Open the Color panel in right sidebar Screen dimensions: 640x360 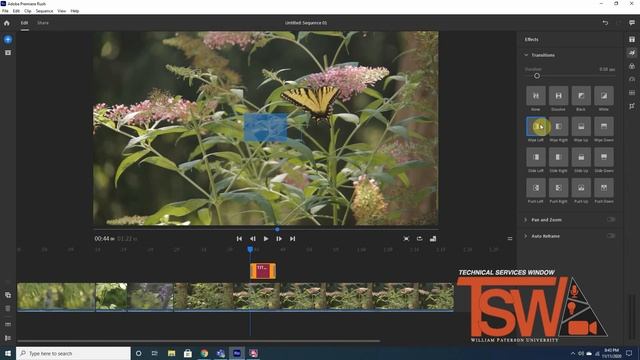point(632,66)
